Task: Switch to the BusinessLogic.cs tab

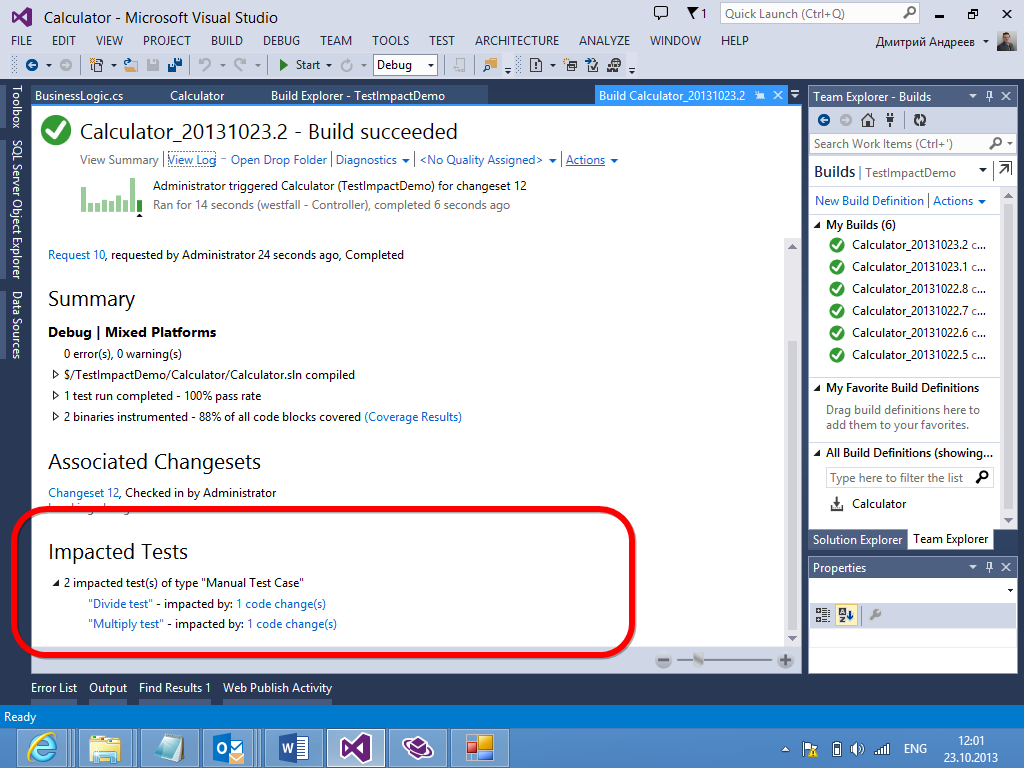Action: (79, 95)
